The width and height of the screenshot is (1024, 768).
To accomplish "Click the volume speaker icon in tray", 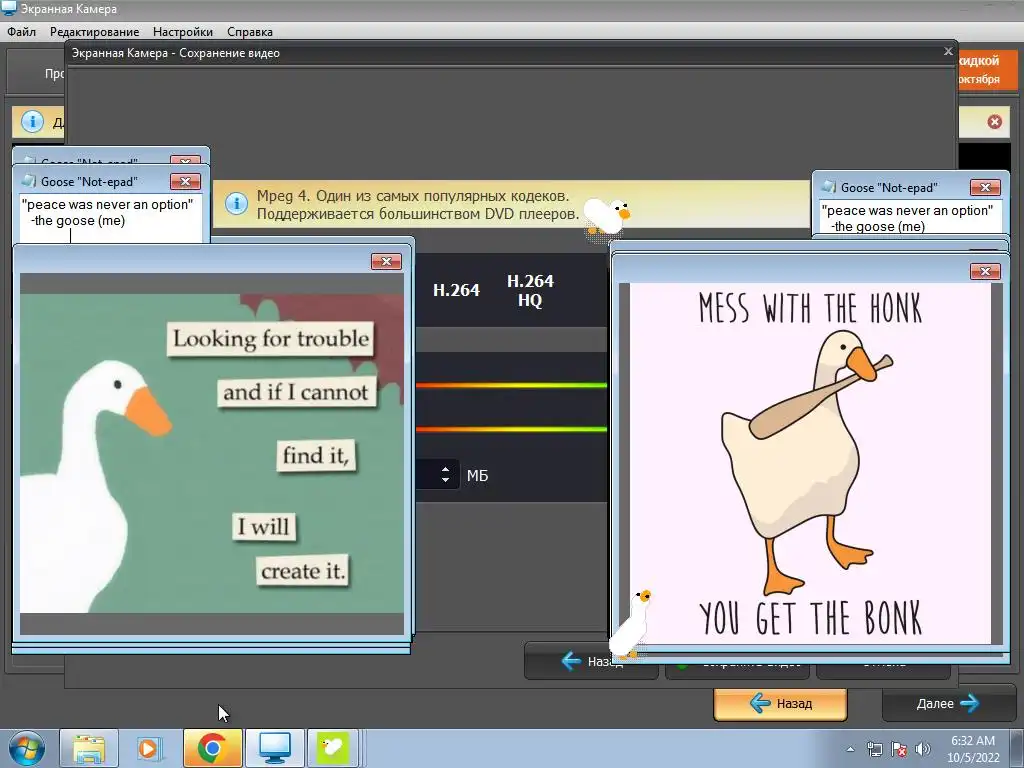I will point(923,750).
